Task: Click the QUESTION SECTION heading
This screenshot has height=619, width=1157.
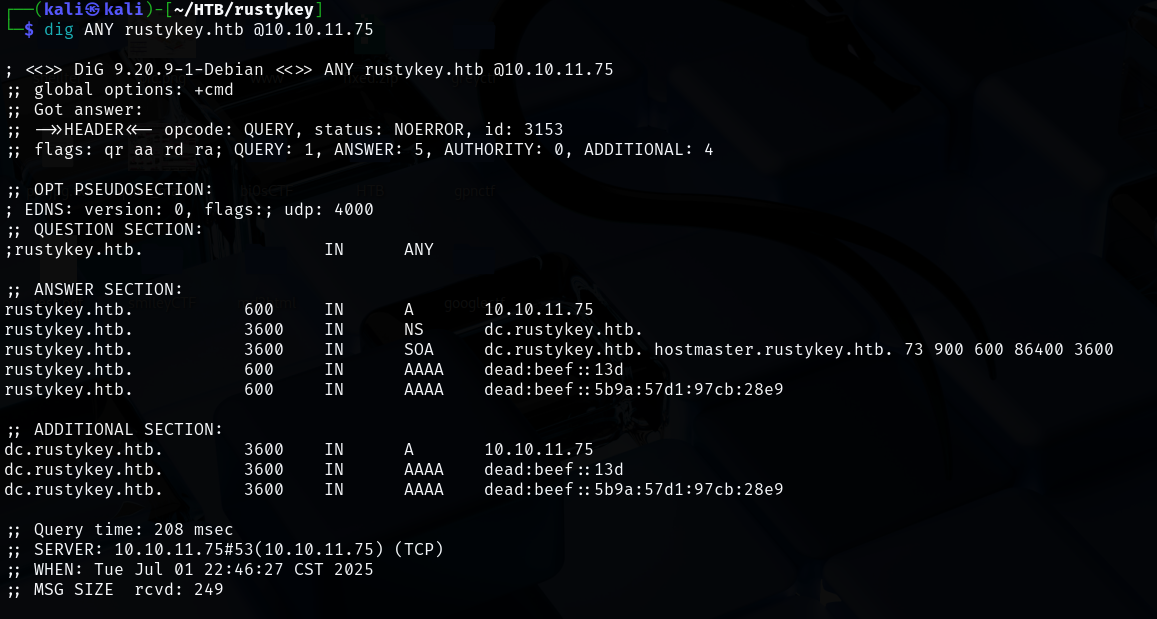Action: click(x=118, y=230)
